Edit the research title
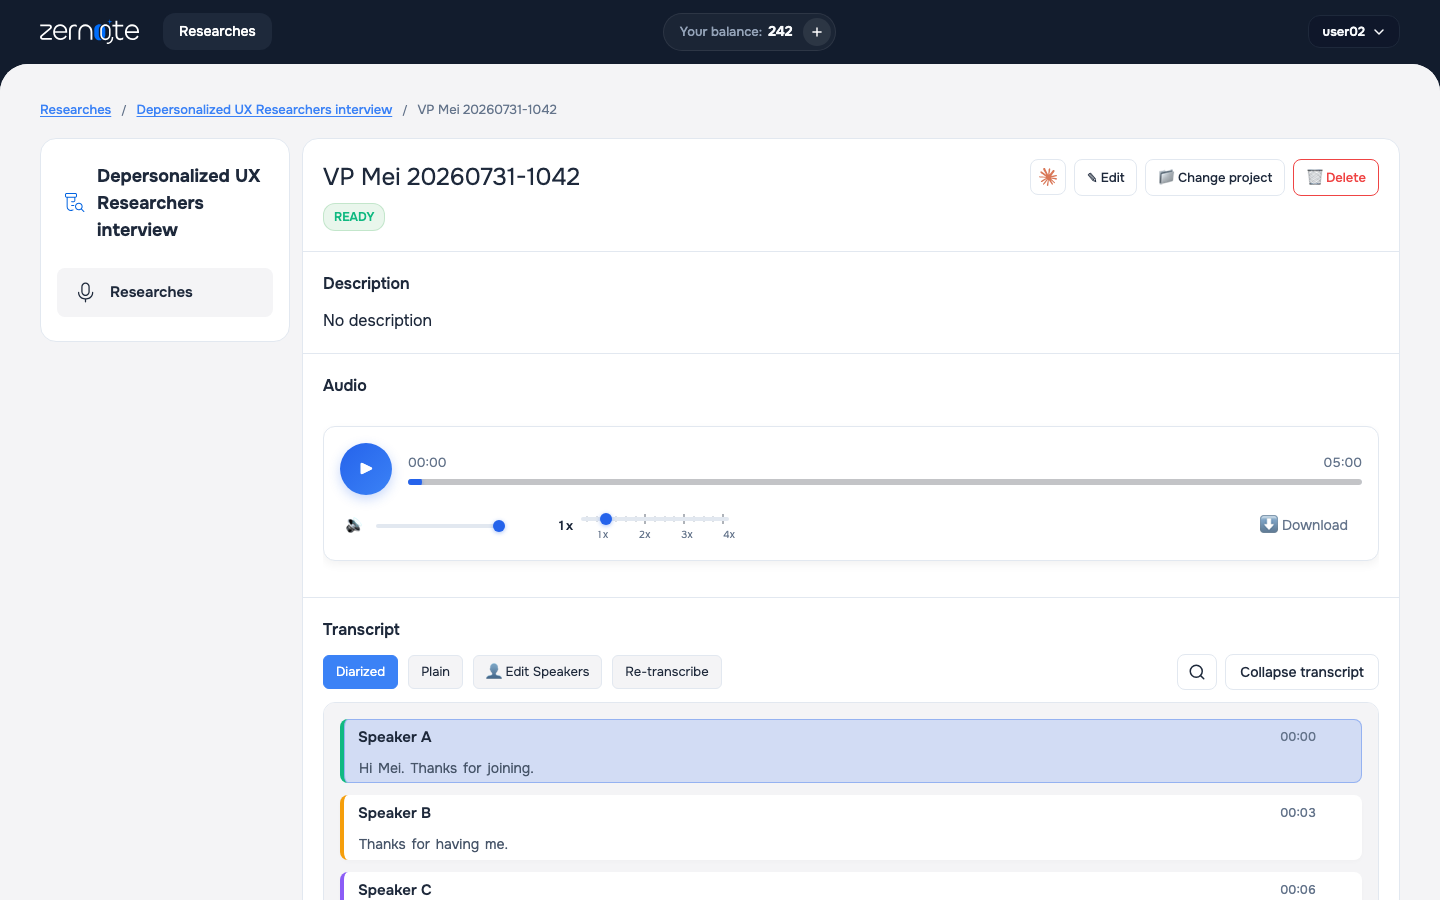Screen dimensions: 1440x900 (x=1105, y=177)
